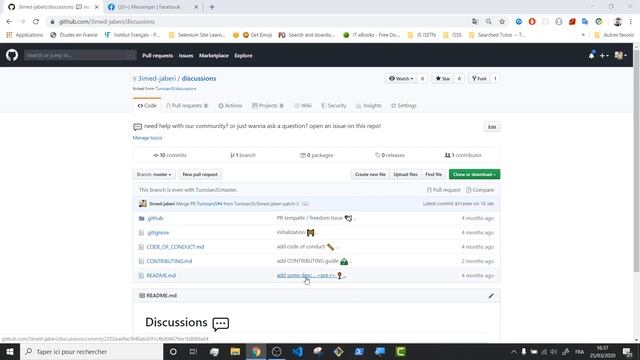Open Explore in the top nav
The image size is (640, 360).
243,56
